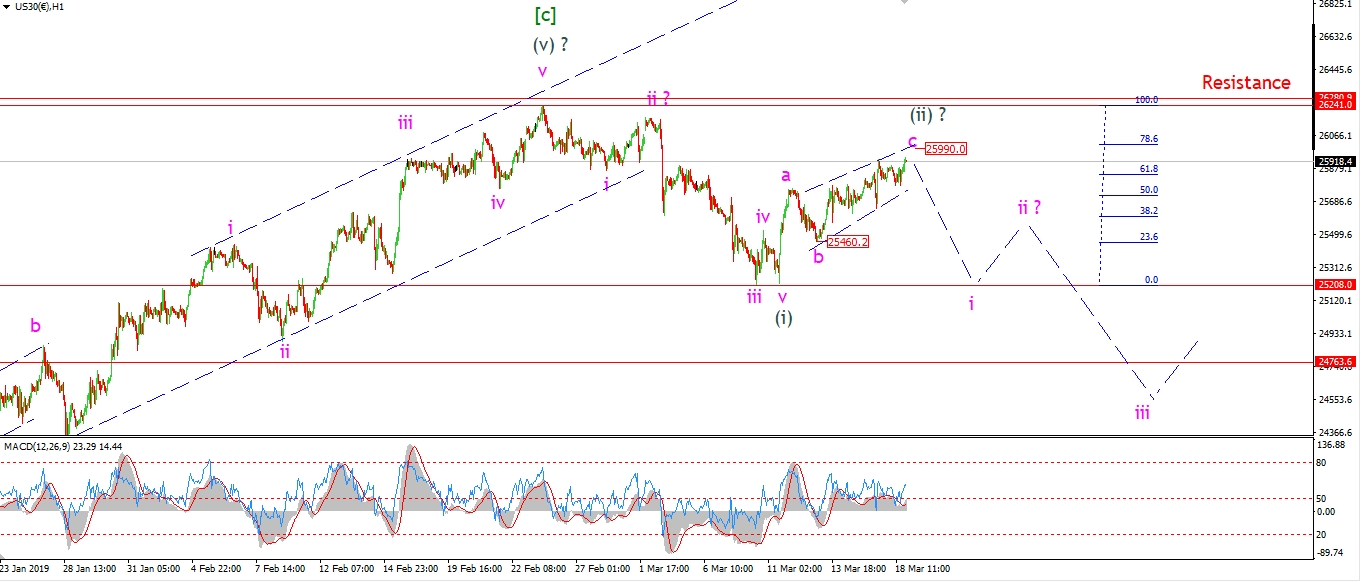
Task: Click the 0.0 Fibonacci base level
Action: click(1151, 280)
